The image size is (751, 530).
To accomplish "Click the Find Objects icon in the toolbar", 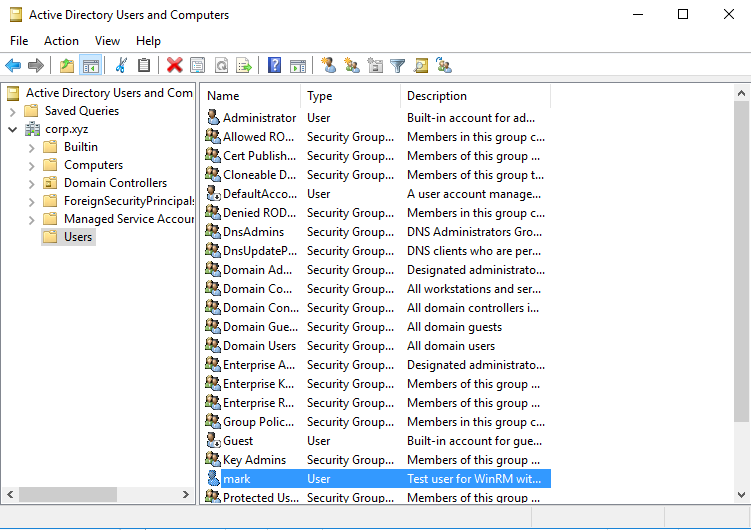I will click(421, 66).
